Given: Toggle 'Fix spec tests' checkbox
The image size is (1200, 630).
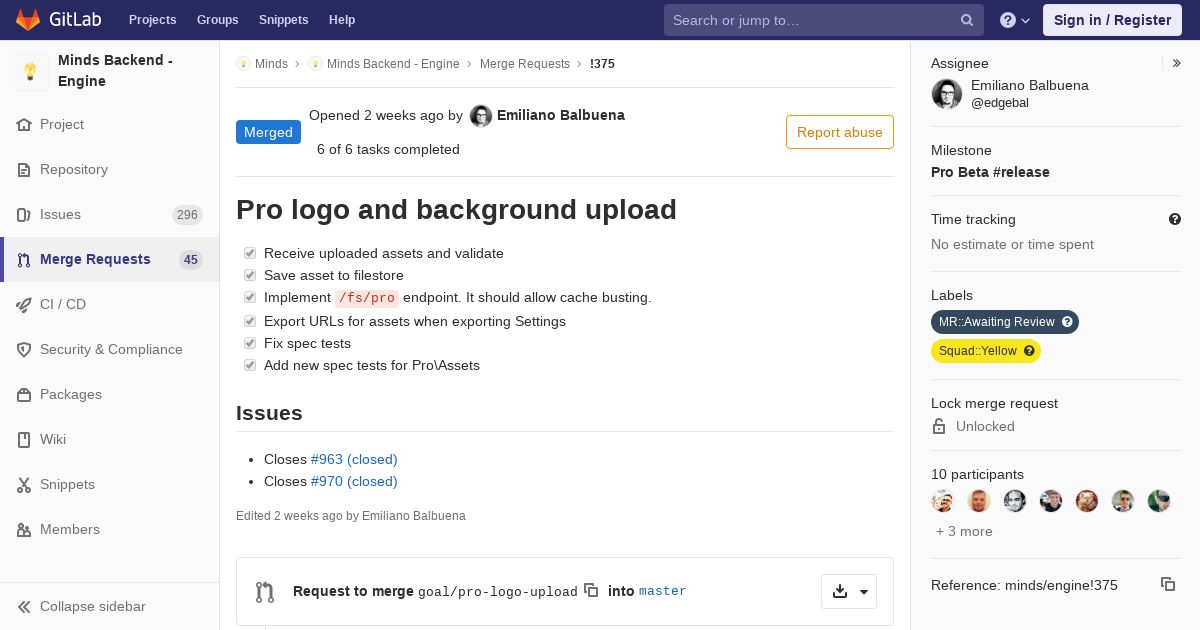Looking at the screenshot, I should 250,343.
